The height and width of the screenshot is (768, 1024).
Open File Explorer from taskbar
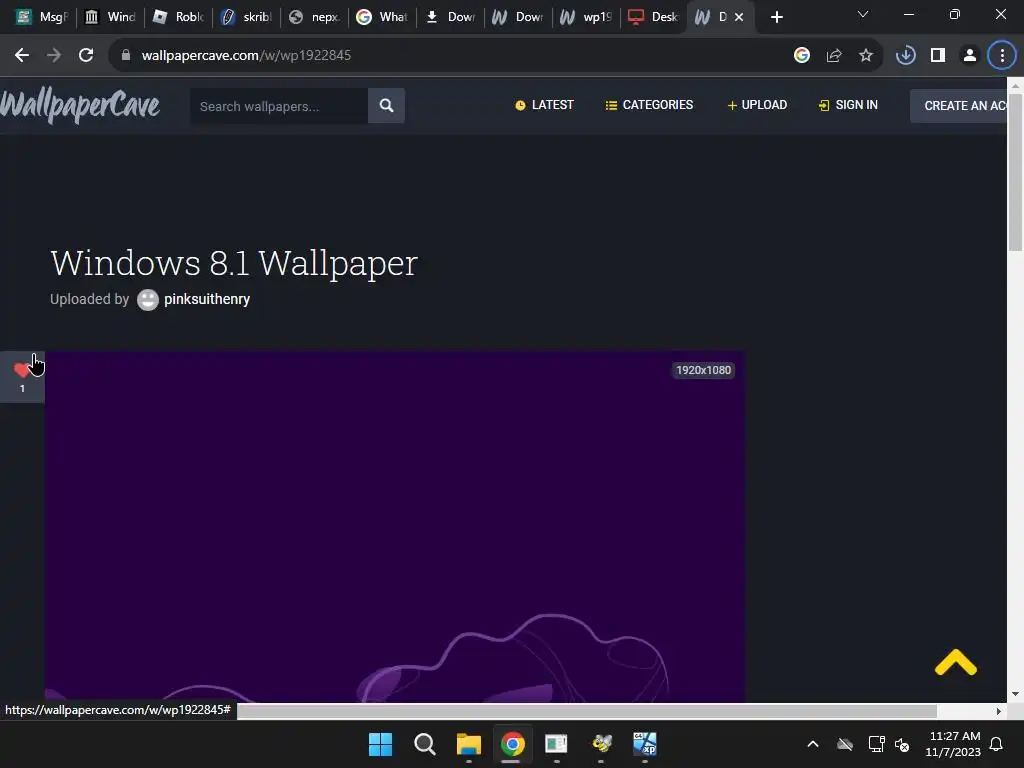pyautogui.click(x=468, y=744)
